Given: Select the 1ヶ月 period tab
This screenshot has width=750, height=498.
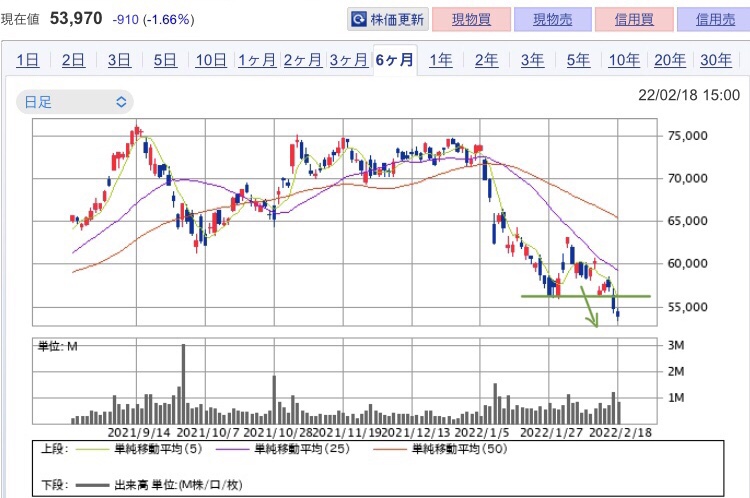Looking at the screenshot, I should pos(257,60).
